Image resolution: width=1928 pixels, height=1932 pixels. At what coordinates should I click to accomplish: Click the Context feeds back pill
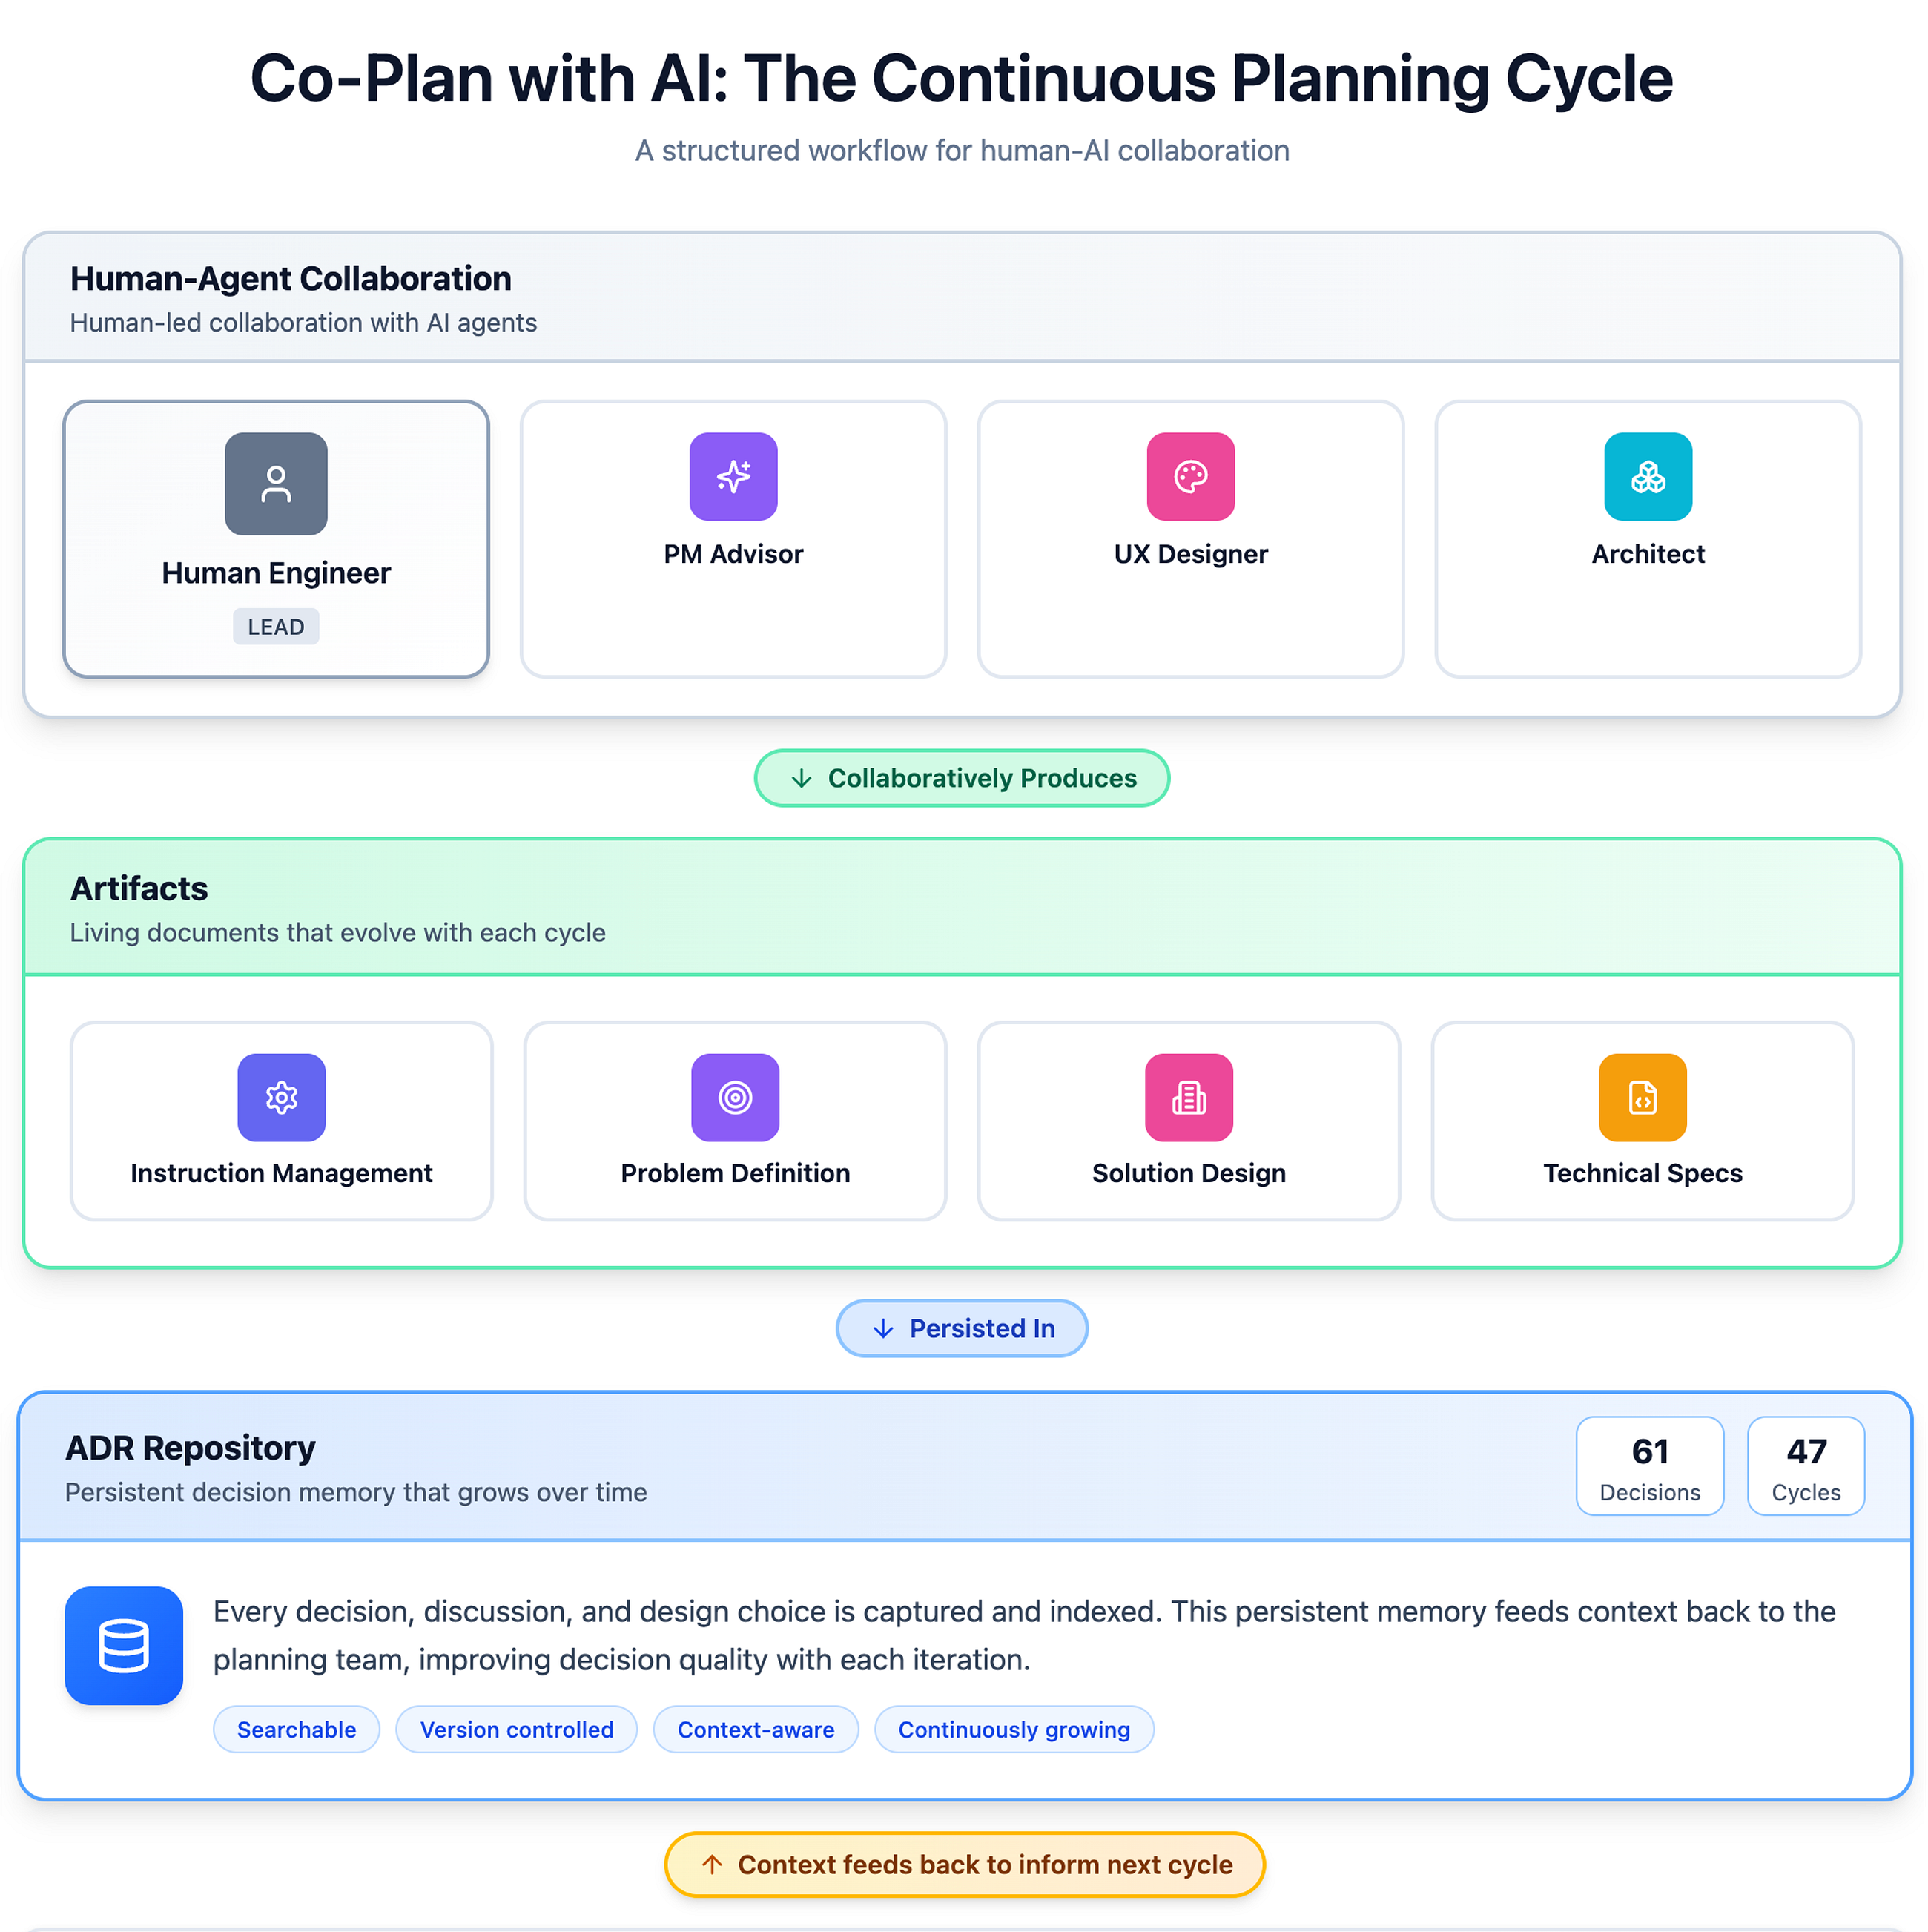pyautogui.click(x=965, y=1865)
